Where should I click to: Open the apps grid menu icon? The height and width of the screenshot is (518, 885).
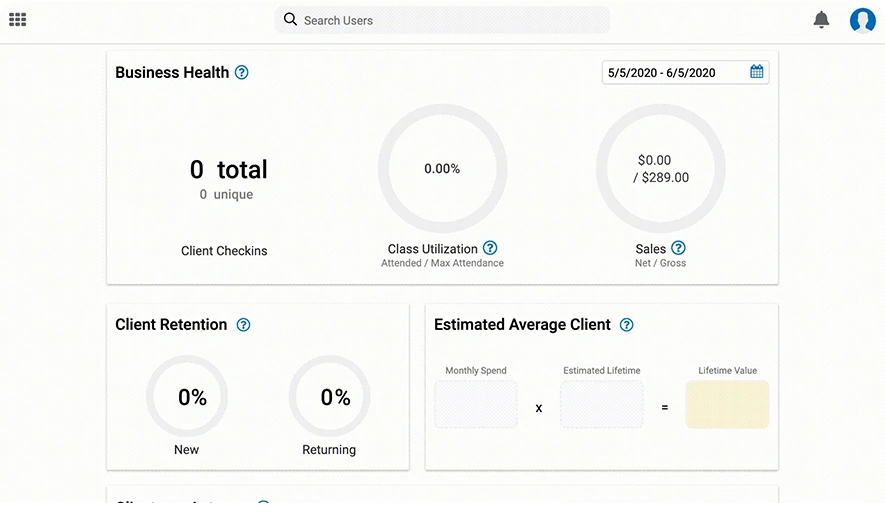point(17,20)
